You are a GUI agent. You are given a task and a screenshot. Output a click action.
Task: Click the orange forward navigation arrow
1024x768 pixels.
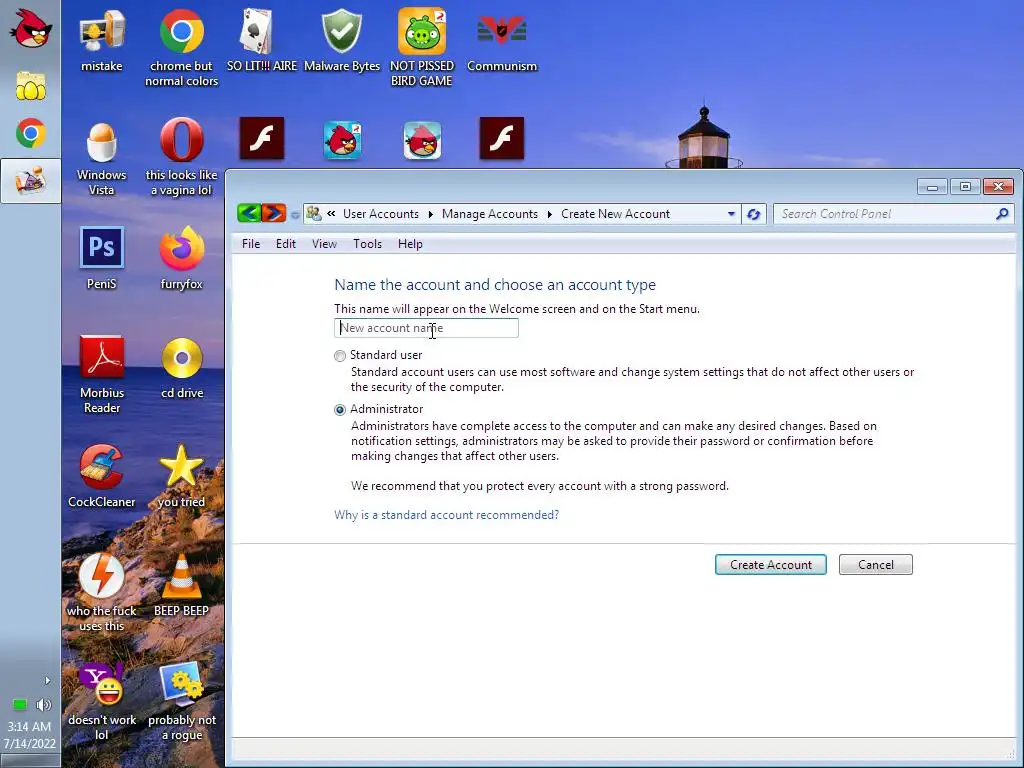274,213
